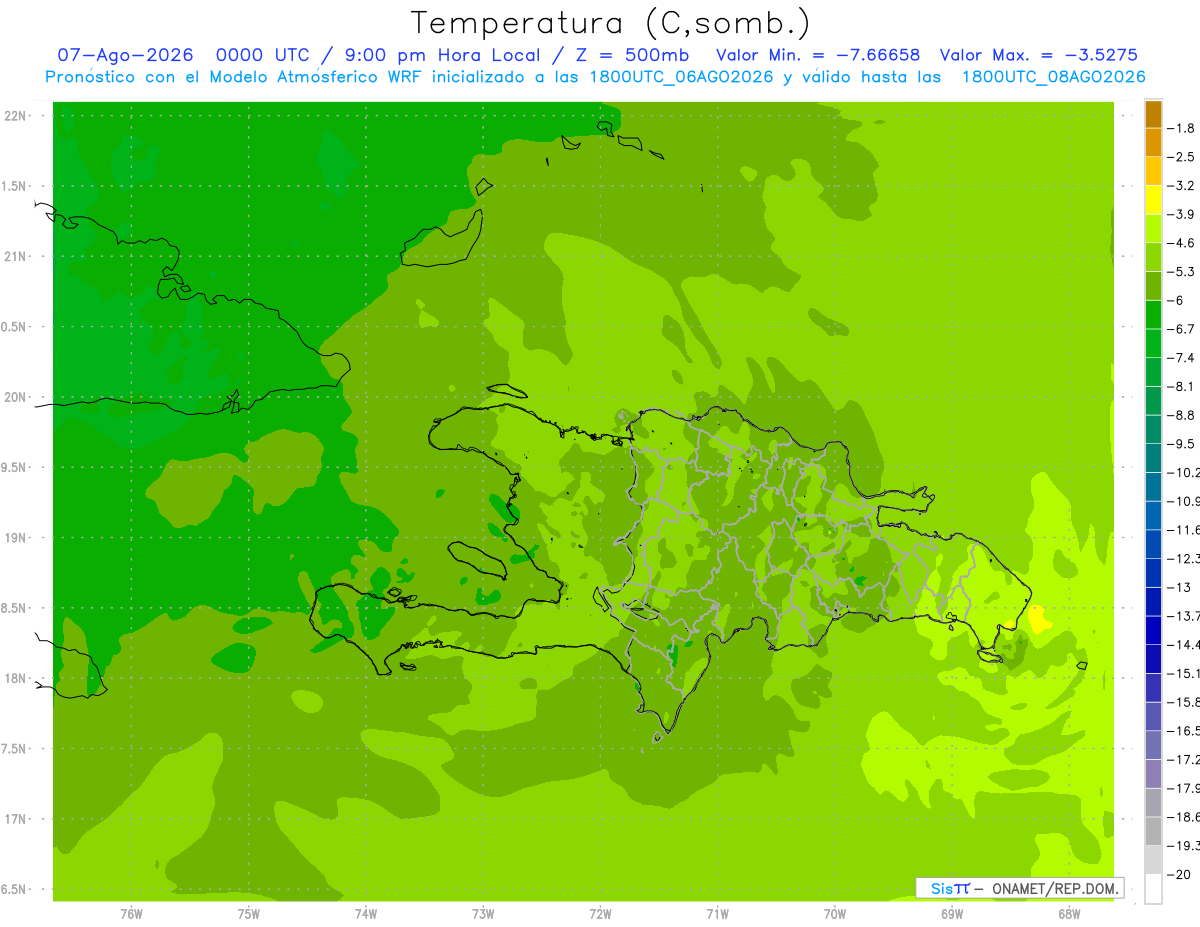Click the '76W' longitude axis label
The image size is (1200, 927).
pos(131,914)
